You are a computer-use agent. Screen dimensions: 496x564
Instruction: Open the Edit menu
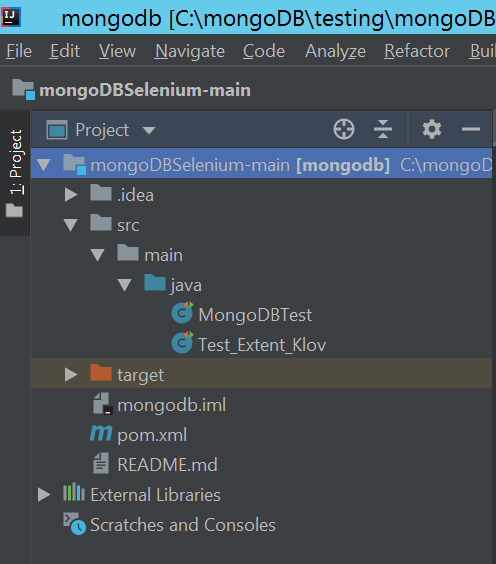coord(65,51)
